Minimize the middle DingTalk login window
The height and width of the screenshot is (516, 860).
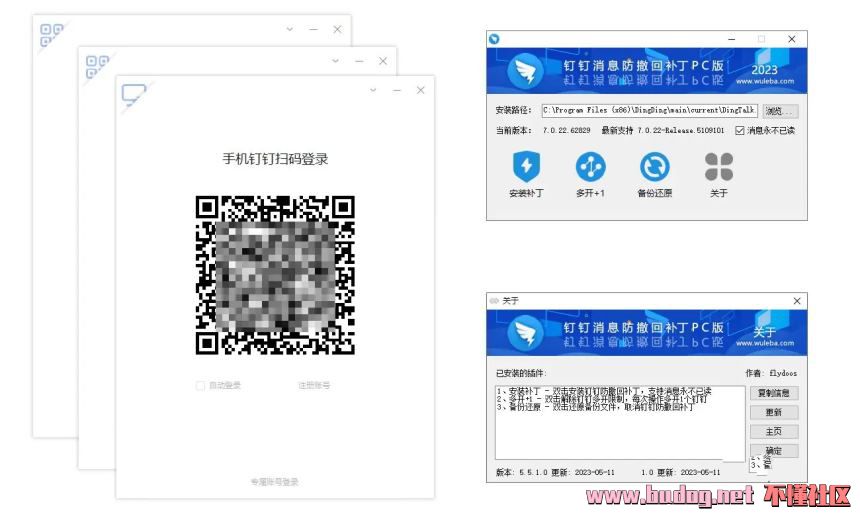[359, 61]
